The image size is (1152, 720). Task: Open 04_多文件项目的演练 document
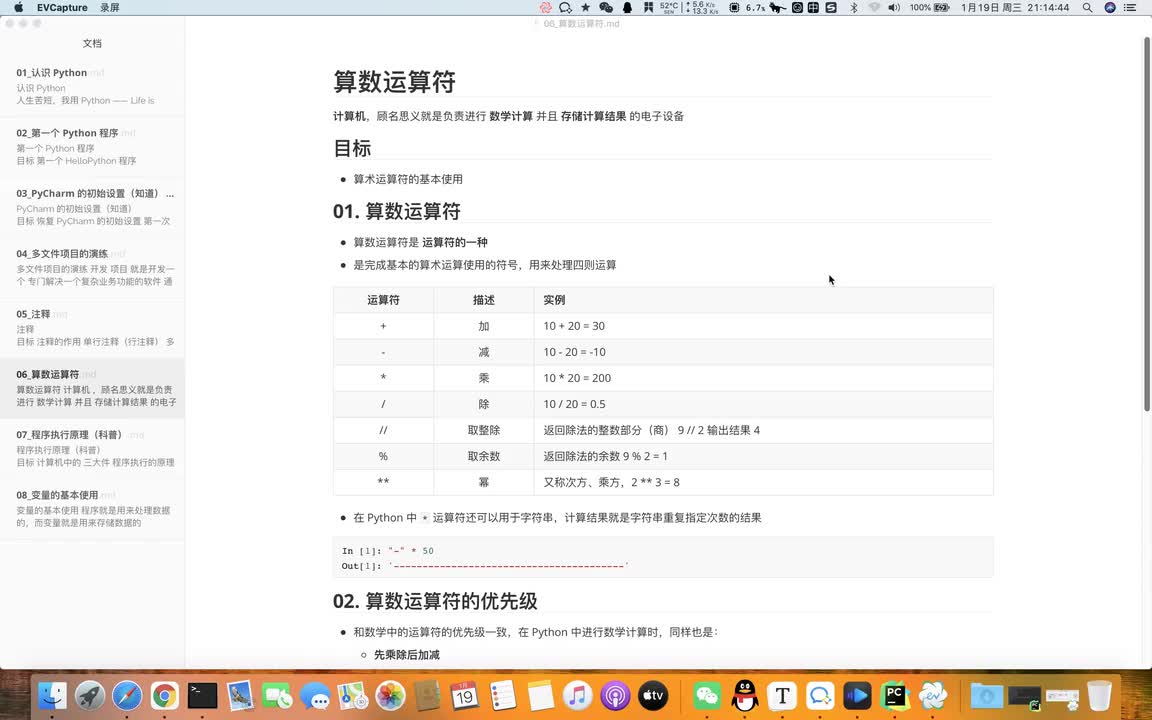click(x=92, y=267)
